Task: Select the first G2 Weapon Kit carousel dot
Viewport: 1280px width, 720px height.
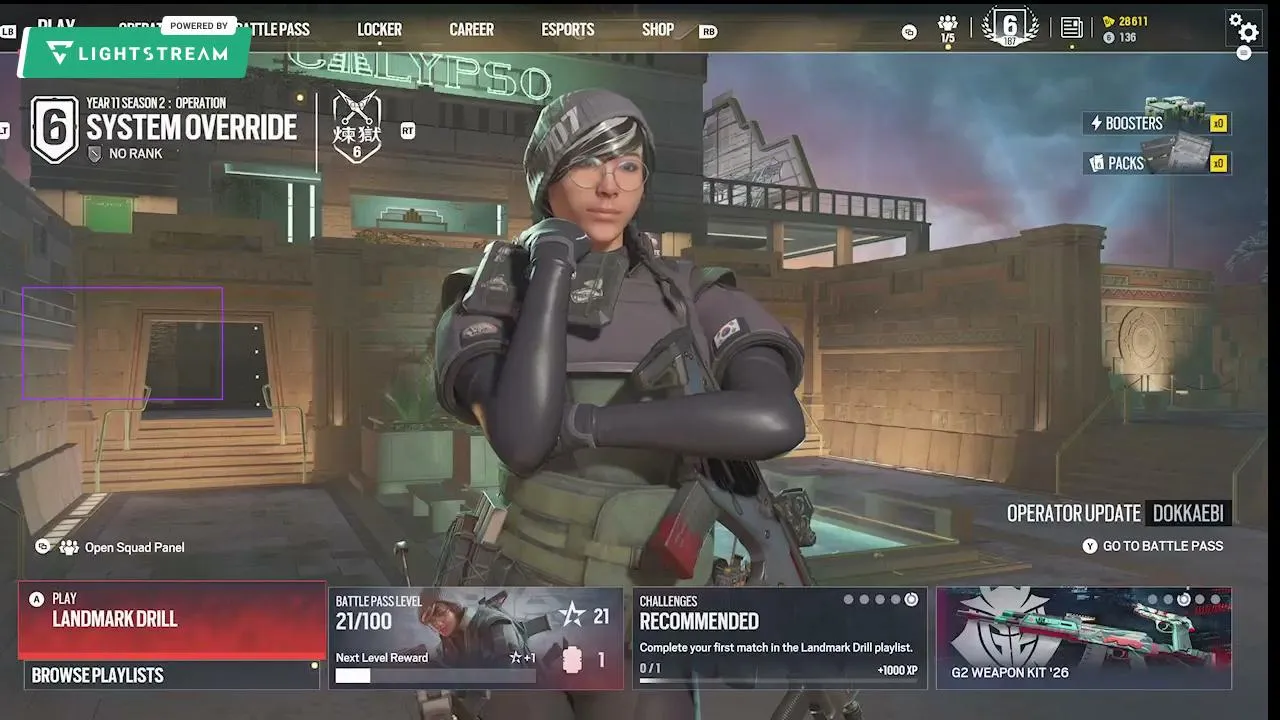Action: 1152,600
